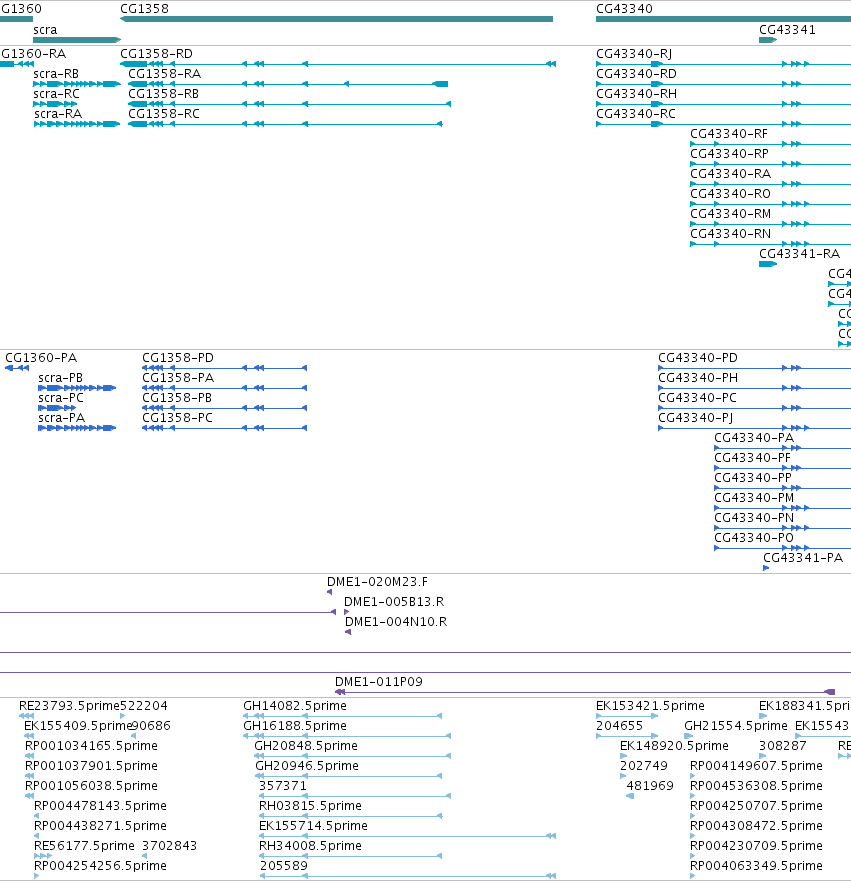The image size is (851, 881).
Task: Choose transcript scra-RA
Action: (58, 114)
